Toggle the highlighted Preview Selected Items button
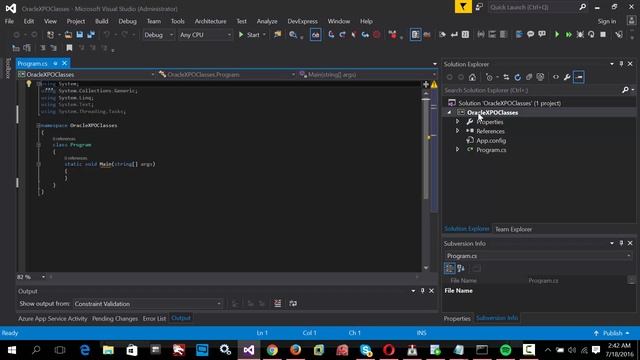Viewport: 640px width, 360px height. pos(578,77)
